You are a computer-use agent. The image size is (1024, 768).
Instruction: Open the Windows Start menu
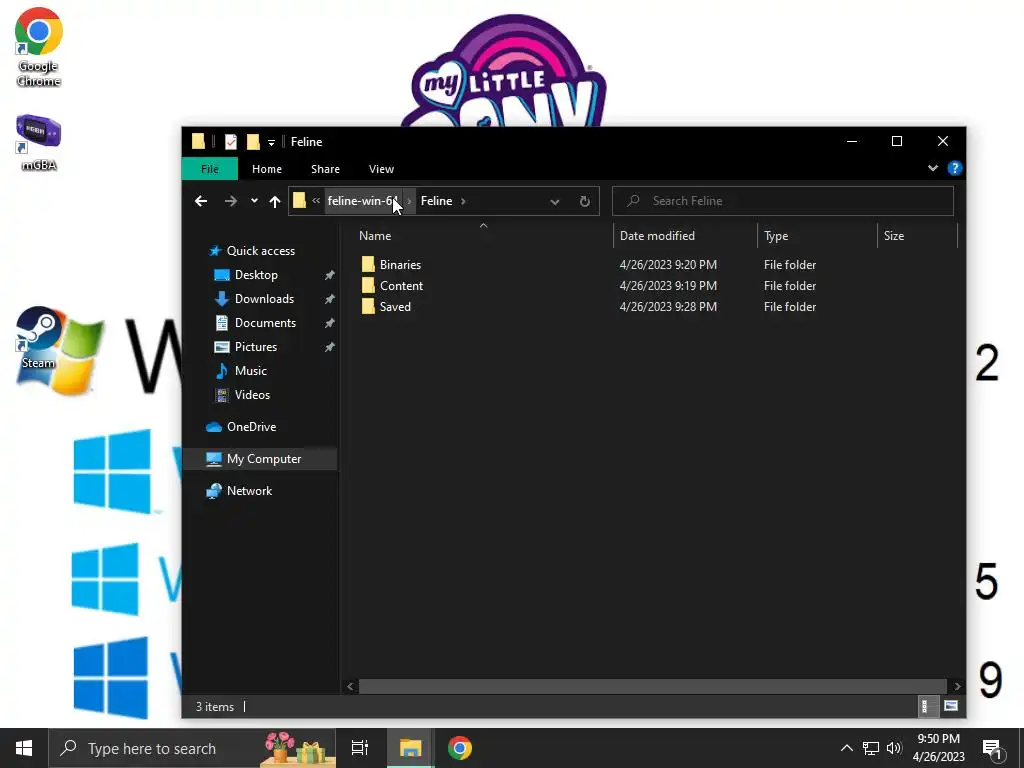coord(24,748)
